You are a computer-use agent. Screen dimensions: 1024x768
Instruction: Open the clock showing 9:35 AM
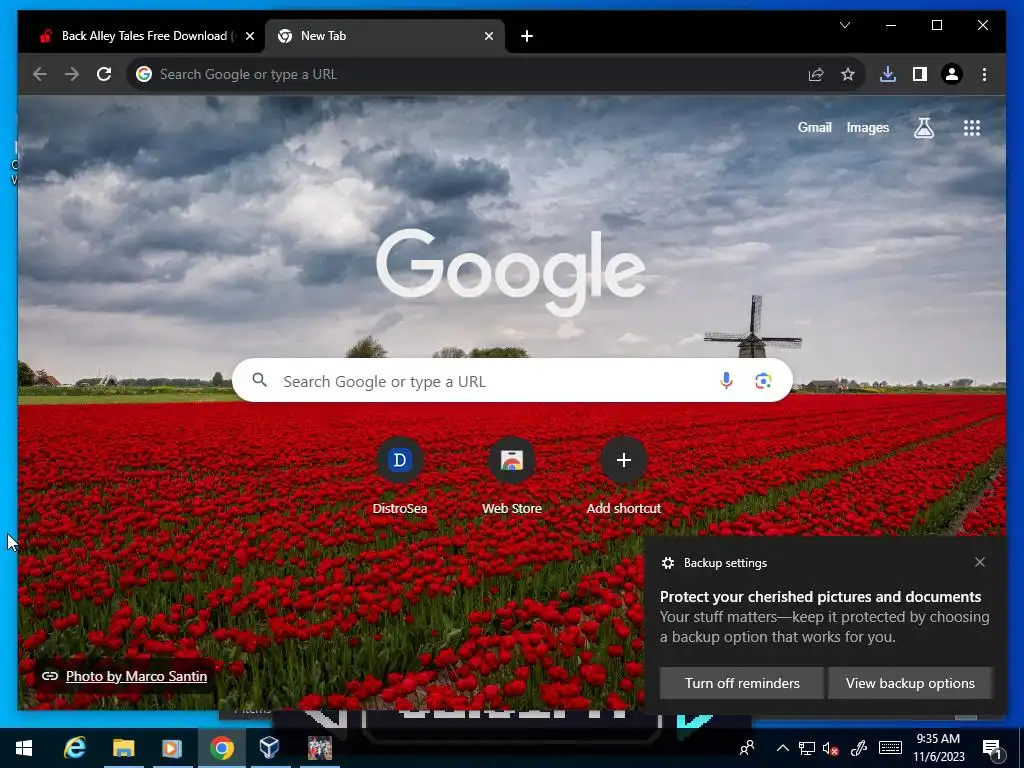(x=938, y=748)
